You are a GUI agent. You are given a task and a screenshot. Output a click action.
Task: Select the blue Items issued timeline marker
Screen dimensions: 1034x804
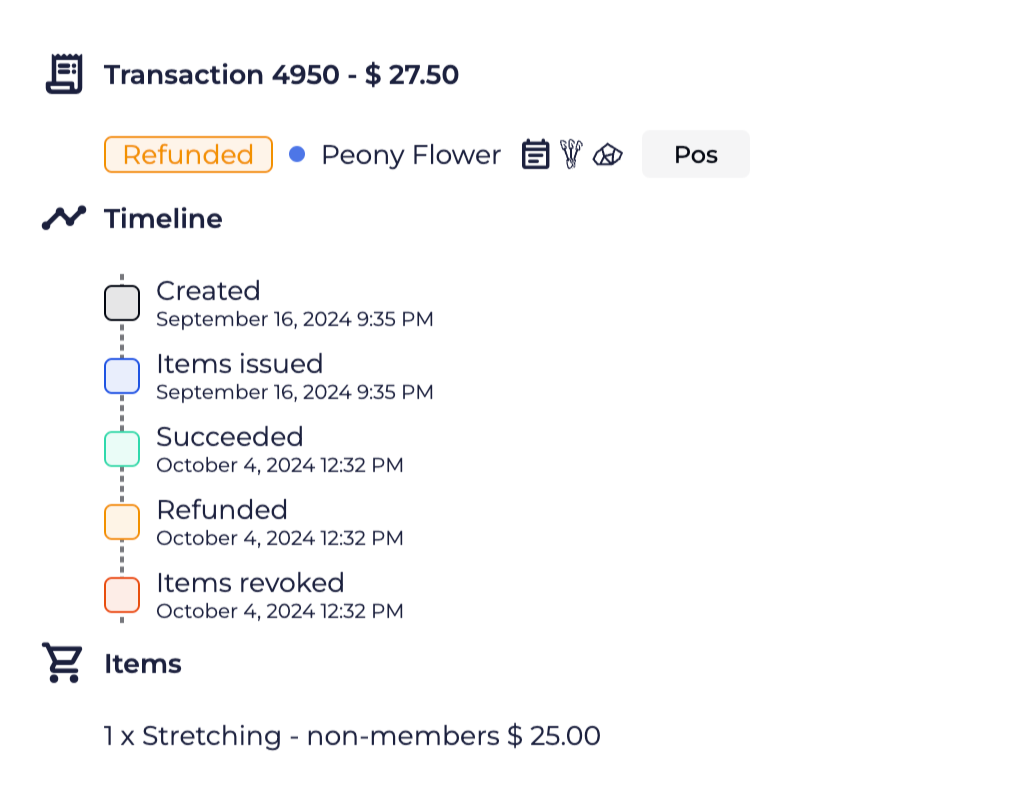pyautogui.click(x=122, y=376)
